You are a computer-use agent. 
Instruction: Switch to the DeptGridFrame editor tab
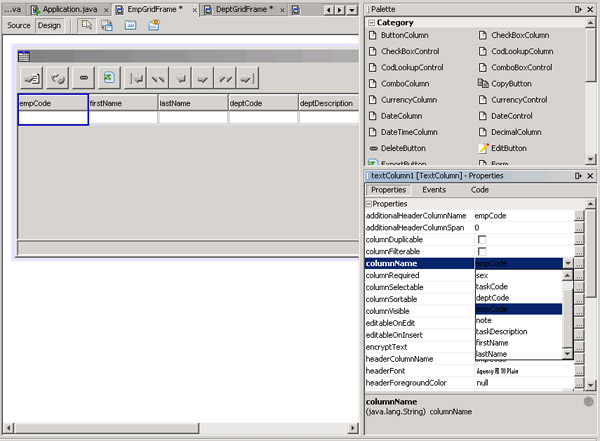point(244,9)
